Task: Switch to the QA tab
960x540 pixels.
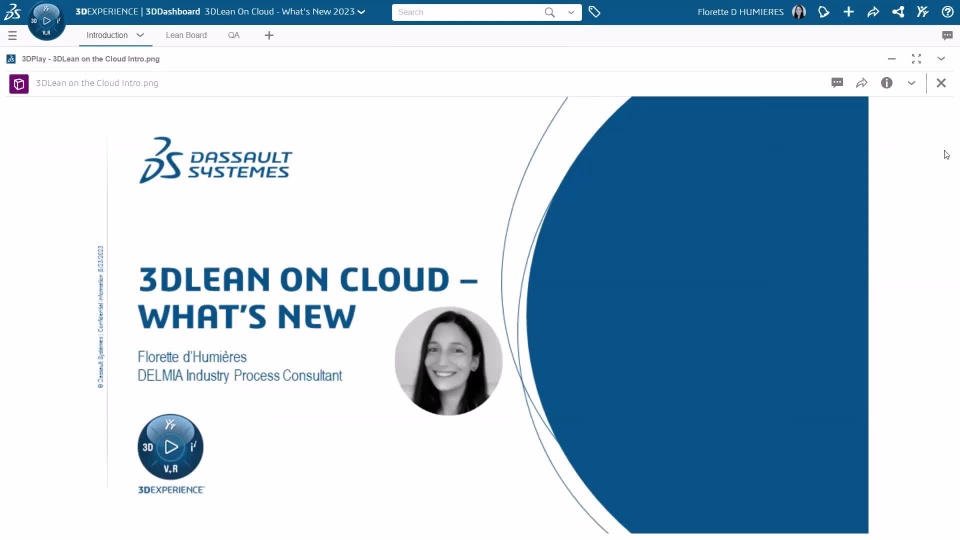Action: 233,35
